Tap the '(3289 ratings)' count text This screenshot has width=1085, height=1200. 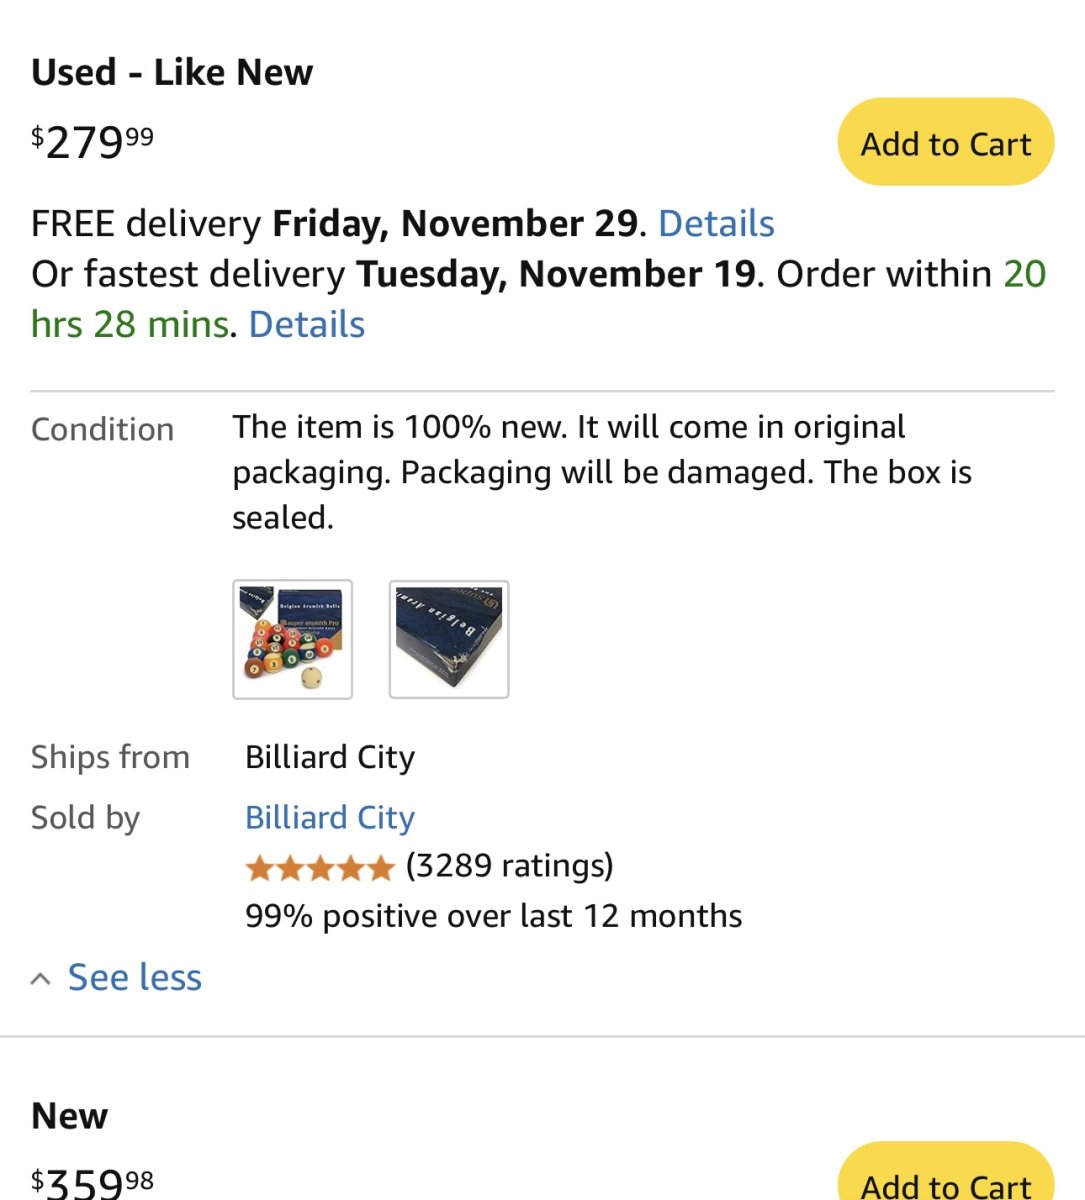tap(509, 865)
